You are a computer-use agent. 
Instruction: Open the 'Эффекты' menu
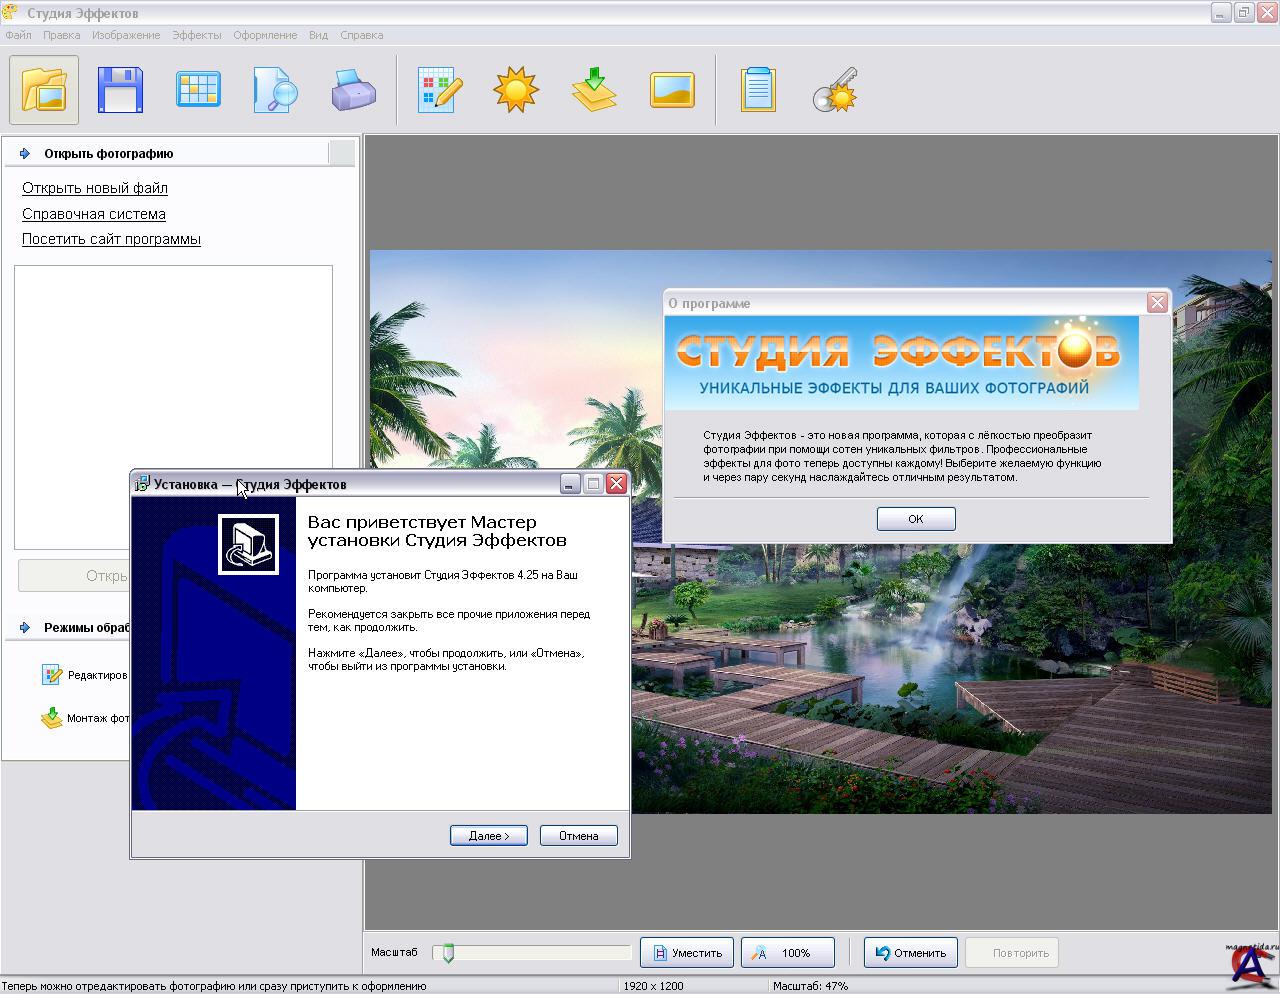point(196,35)
